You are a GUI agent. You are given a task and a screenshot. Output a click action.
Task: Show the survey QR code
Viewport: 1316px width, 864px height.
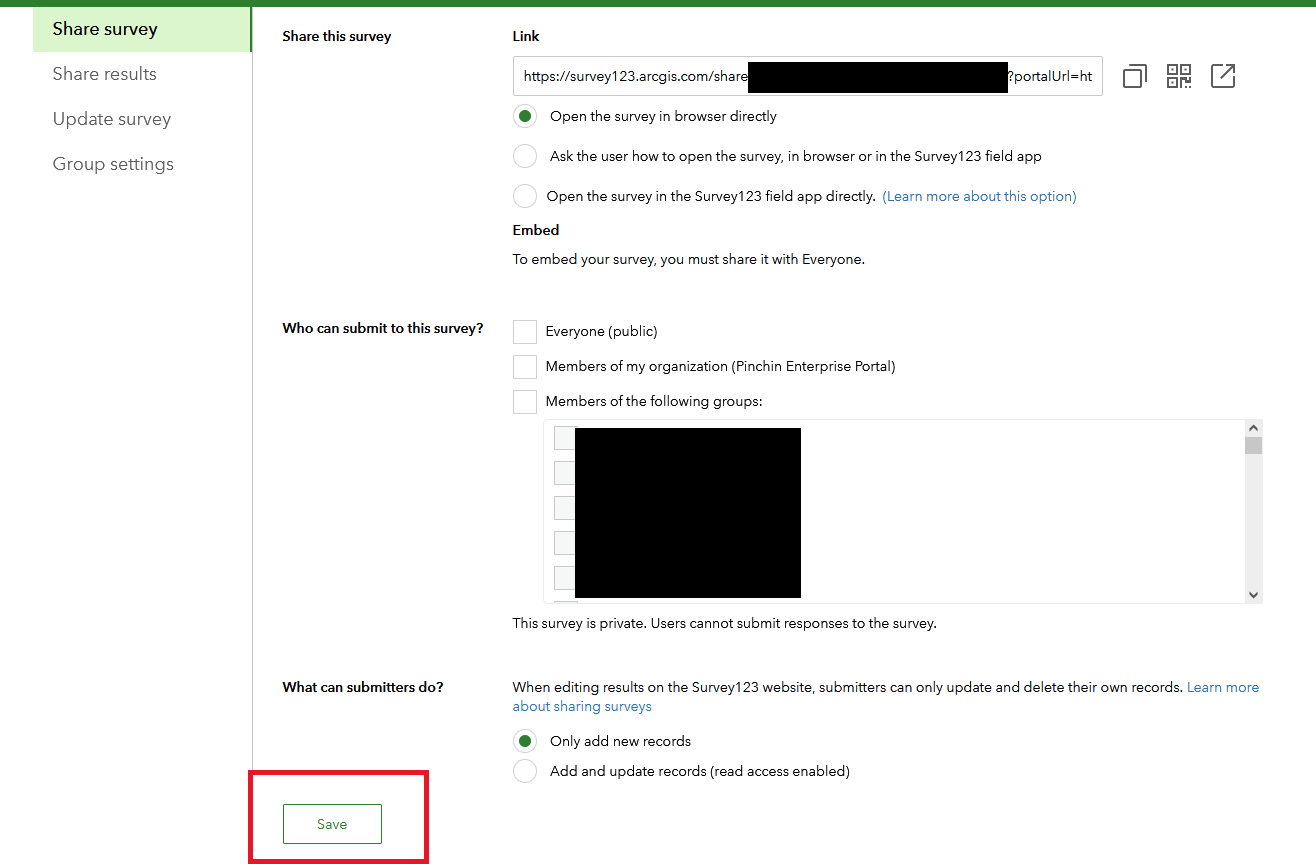pos(1178,75)
